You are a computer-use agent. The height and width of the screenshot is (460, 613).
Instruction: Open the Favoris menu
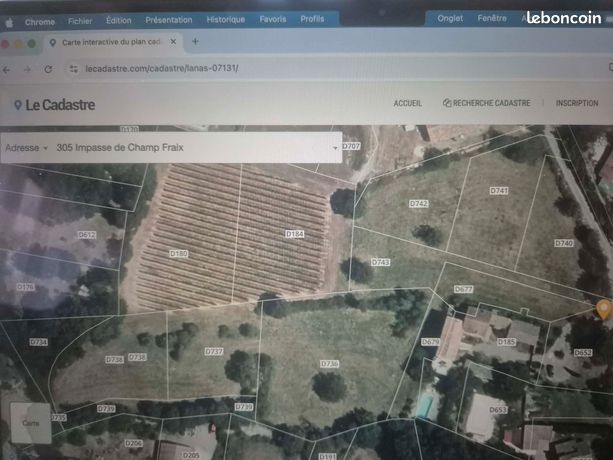coord(273,19)
